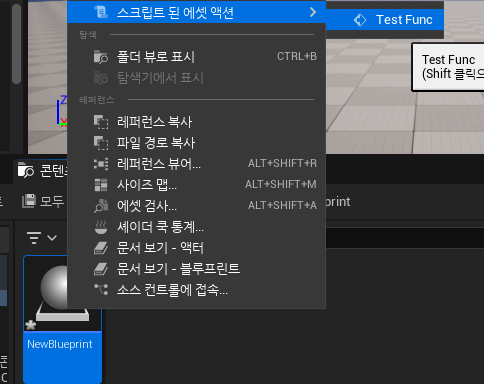Choose 파일 경로 복사
Viewport: 484px width, 384px height.
pyautogui.click(x=196, y=143)
